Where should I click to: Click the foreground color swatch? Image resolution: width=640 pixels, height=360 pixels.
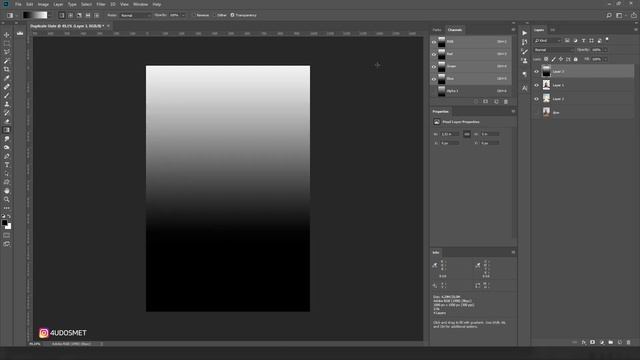click(x=4, y=223)
